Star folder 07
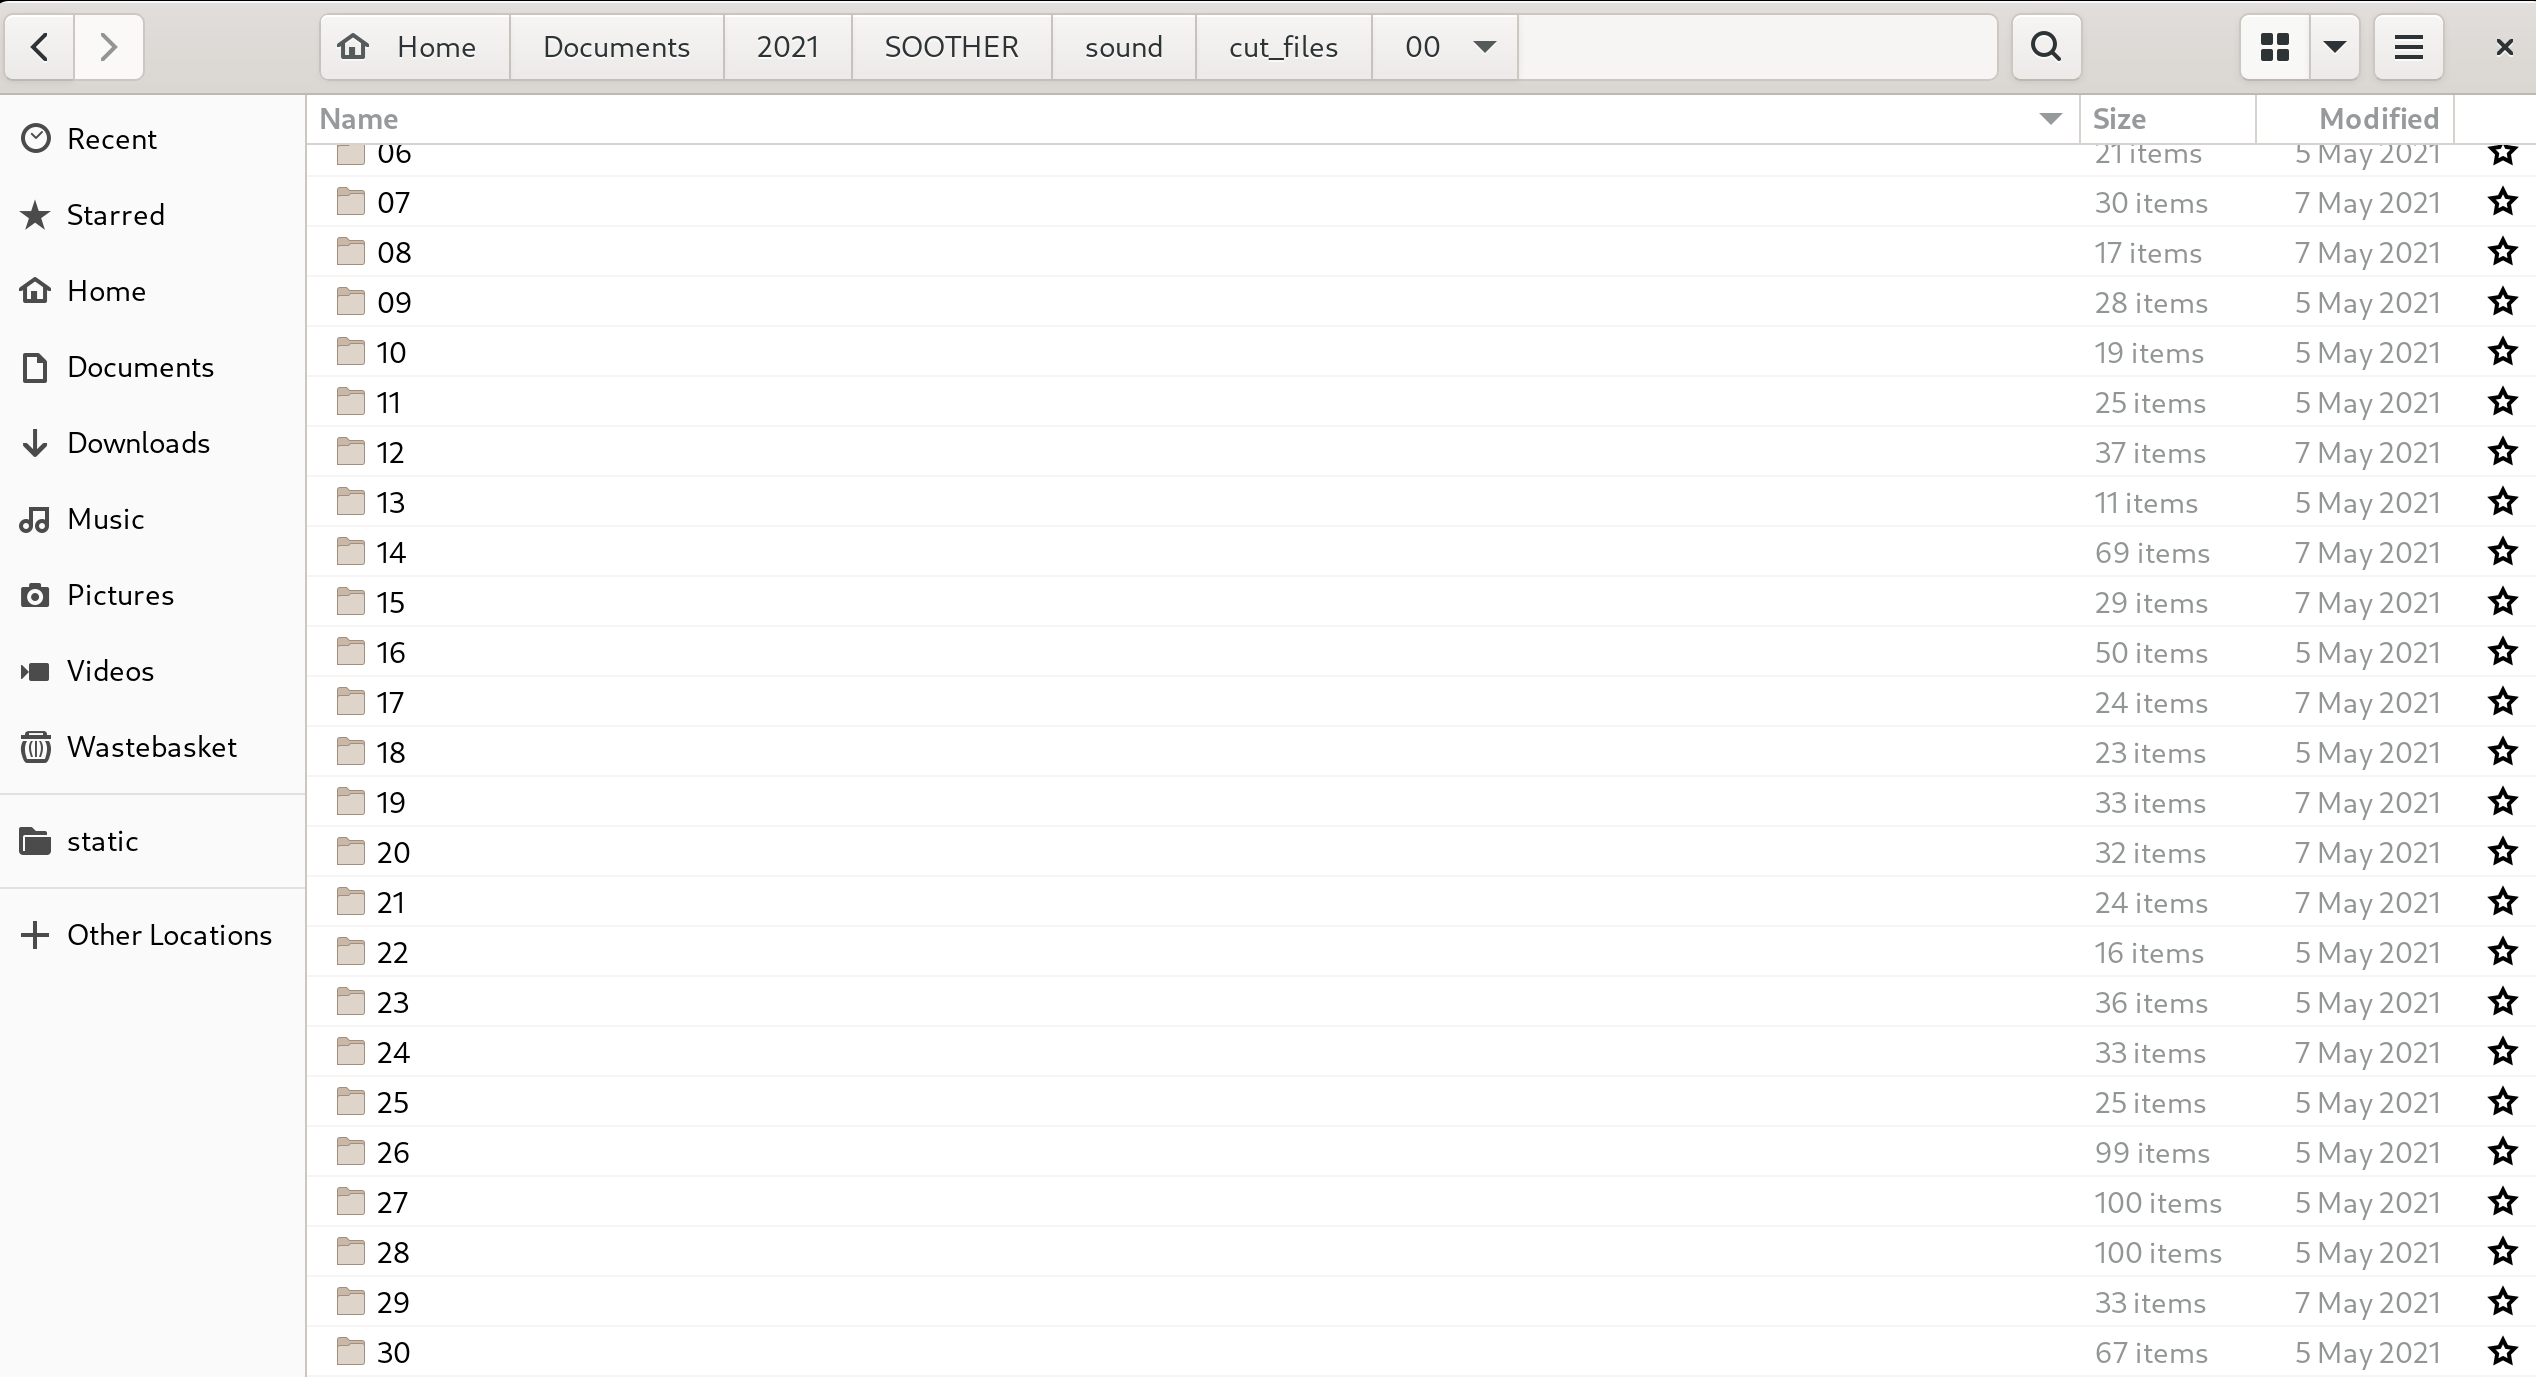2536x1377 pixels. click(x=2503, y=202)
